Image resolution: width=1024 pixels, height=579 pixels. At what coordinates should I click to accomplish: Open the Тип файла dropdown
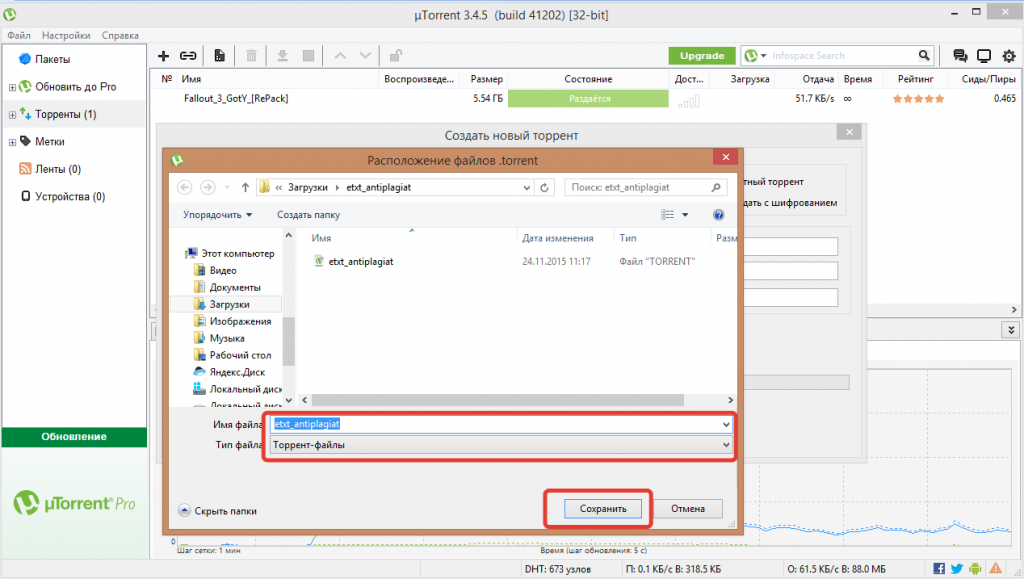(x=501, y=445)
